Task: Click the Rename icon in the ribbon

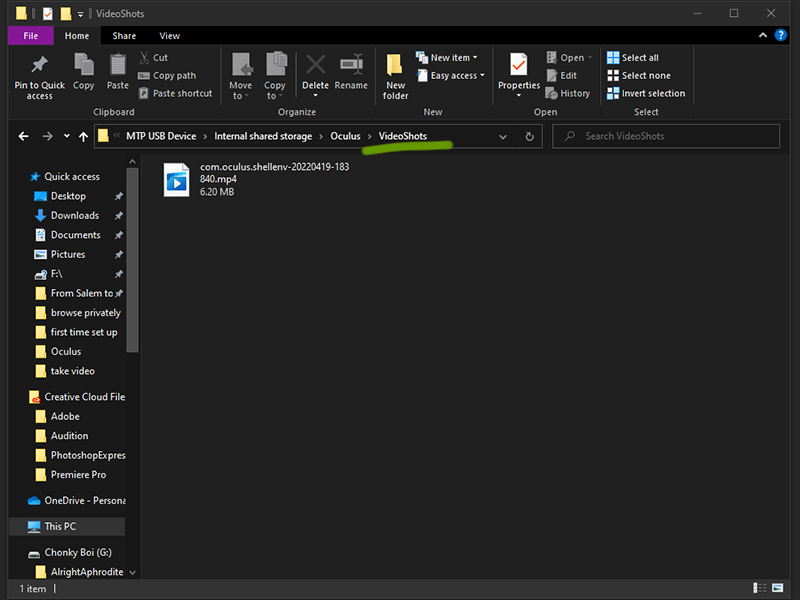Action: 351,67
